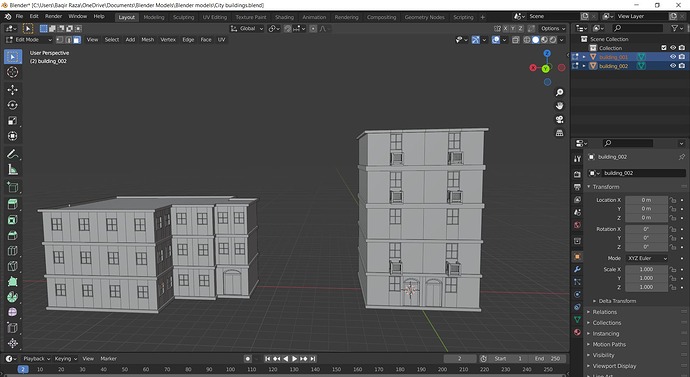Play the animation forward
Image resolution: width=690 pixels, height=377 pixels.
tap(294, 359)
